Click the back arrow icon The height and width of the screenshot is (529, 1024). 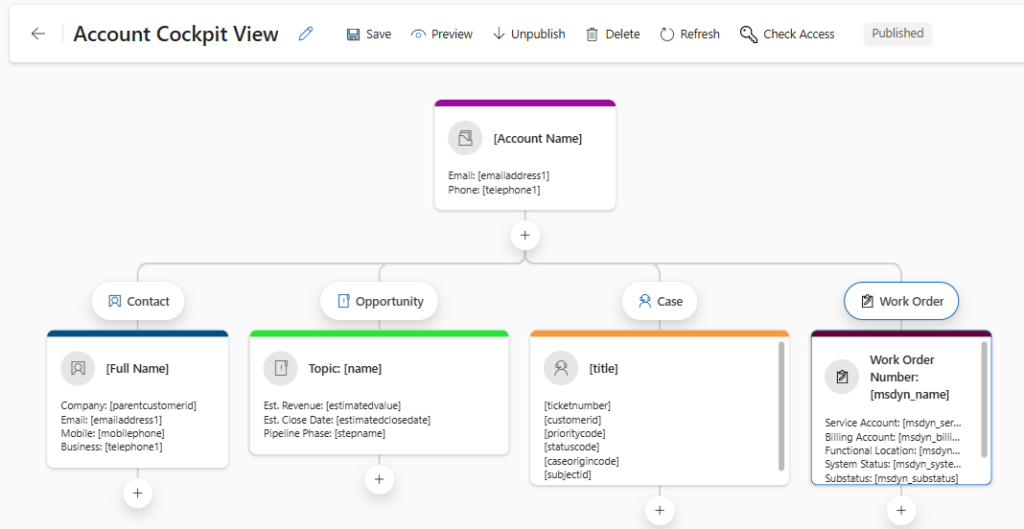[x=38, y=34]
